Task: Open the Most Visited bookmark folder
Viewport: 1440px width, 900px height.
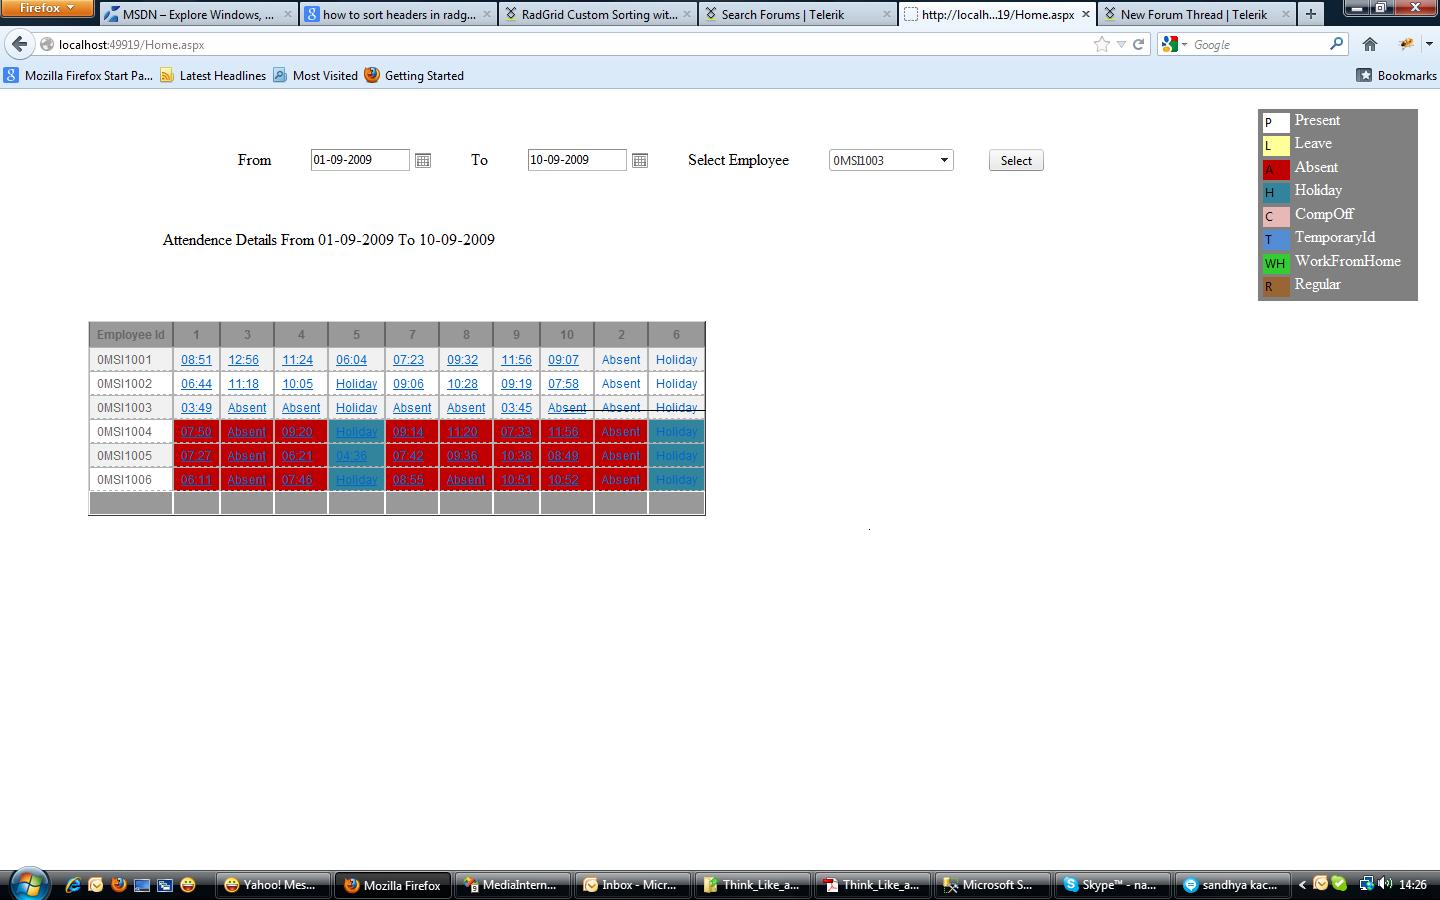Action: coord(315,75)
